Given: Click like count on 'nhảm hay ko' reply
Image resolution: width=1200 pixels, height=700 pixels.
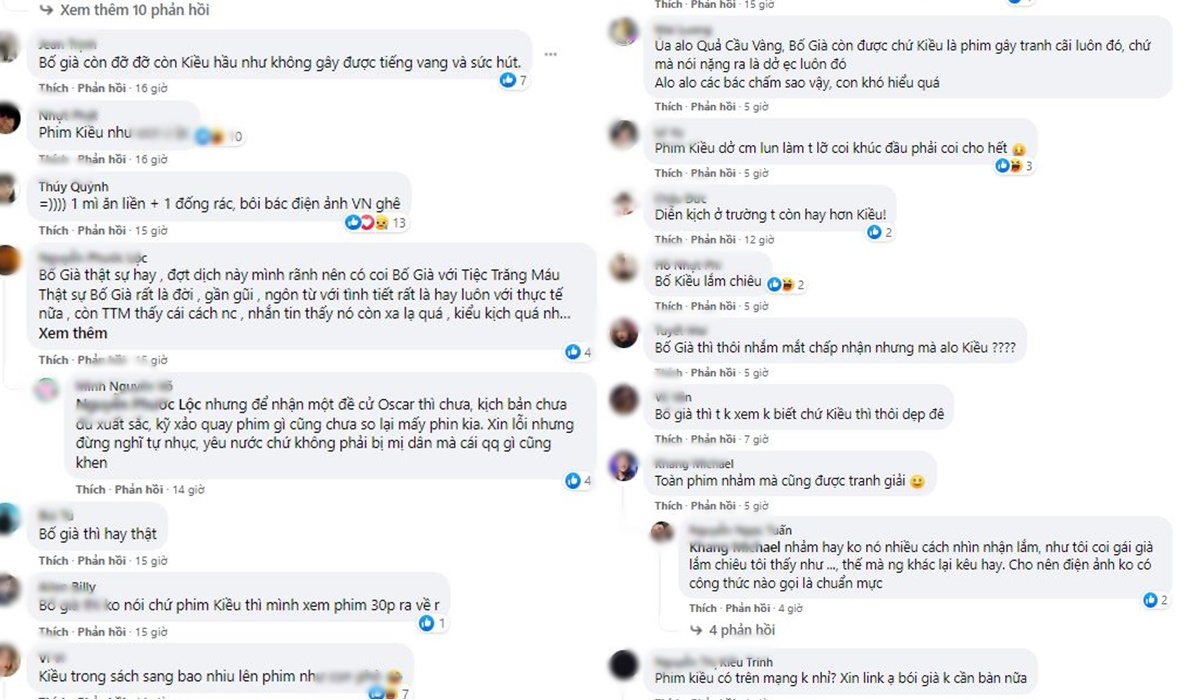Looking at the screenshot, I should 1157,600.
